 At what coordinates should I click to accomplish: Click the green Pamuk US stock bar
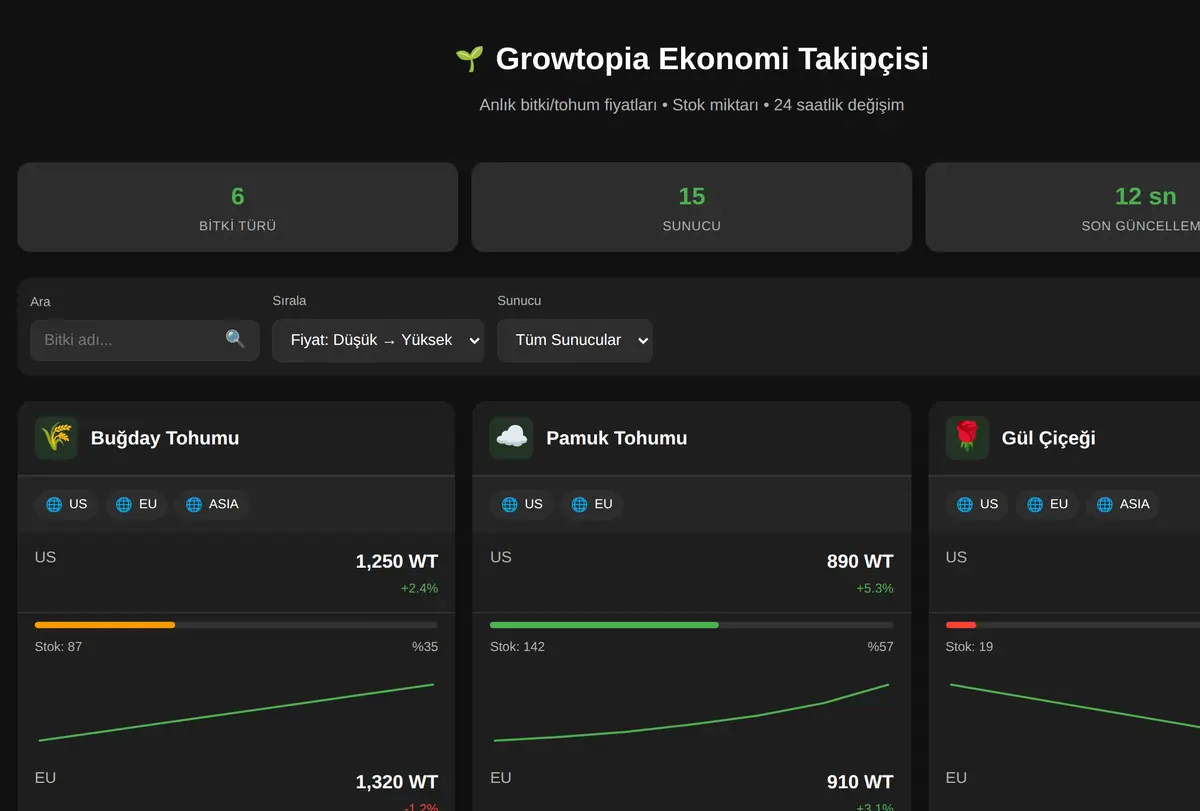pyautogui.click(x=604, y=625)
